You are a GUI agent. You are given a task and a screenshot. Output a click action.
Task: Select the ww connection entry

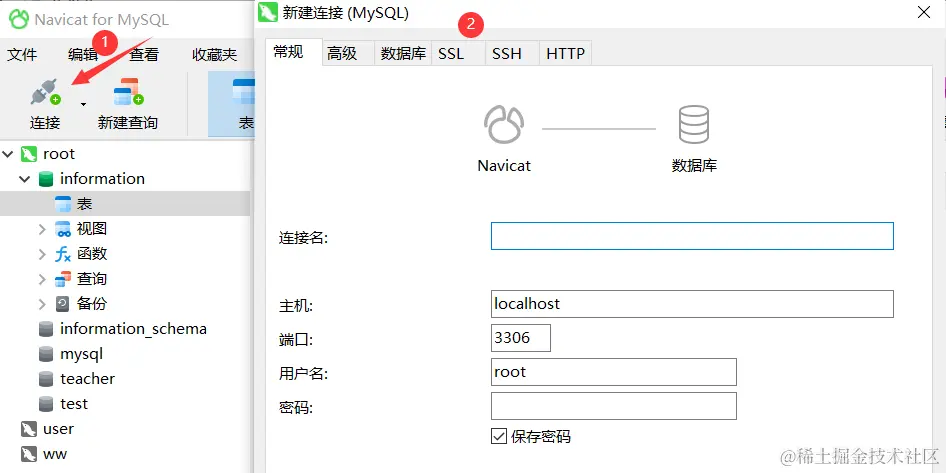click(55, 454)
